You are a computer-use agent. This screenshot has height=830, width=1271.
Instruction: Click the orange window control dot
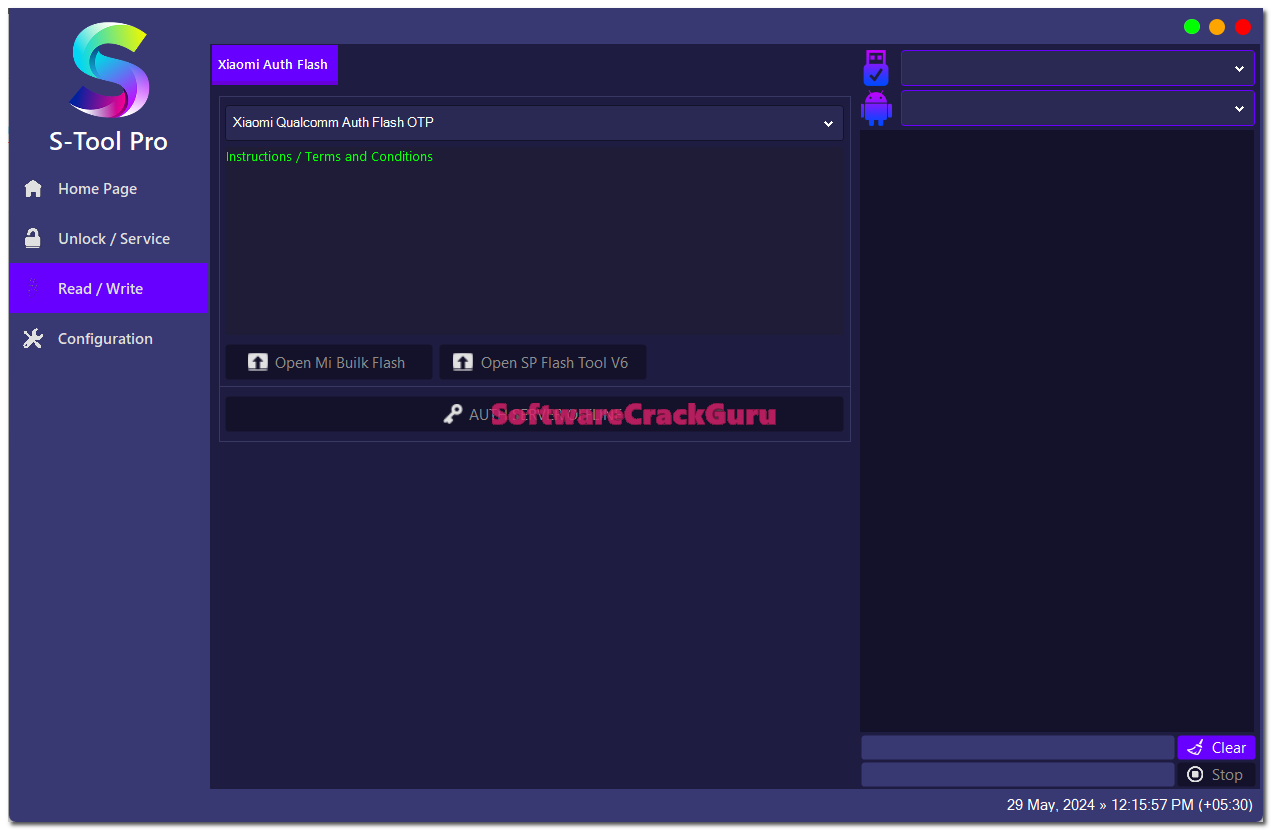[1217, 27]
